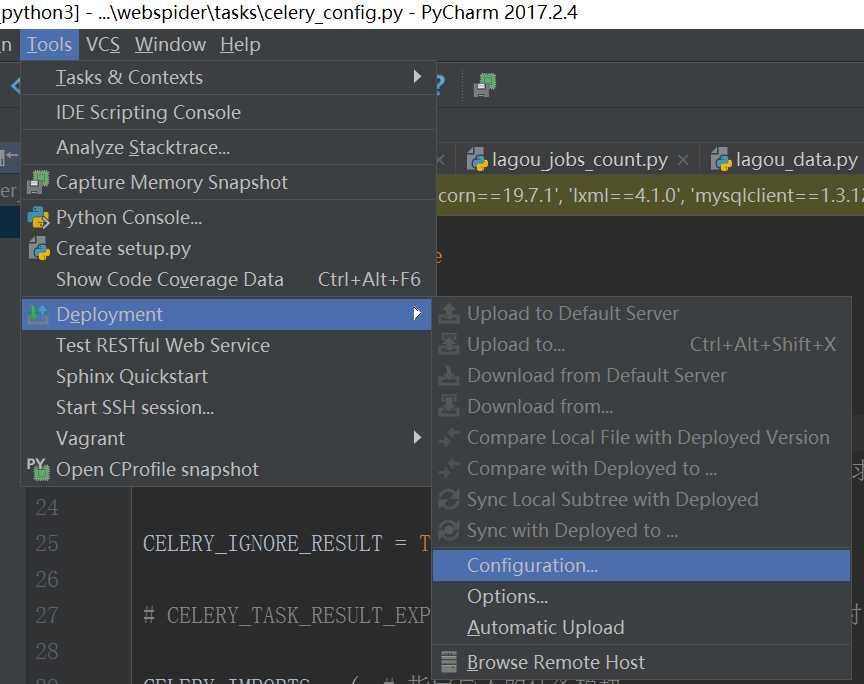Toggle Automatic Upload
864x684 pixels.
click(641, 627)
